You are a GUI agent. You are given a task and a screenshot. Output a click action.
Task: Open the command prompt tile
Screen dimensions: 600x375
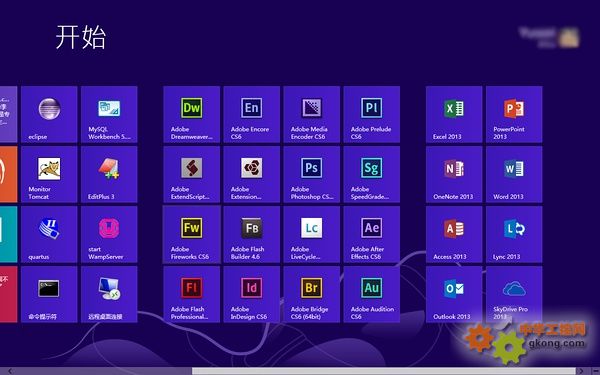49,294
